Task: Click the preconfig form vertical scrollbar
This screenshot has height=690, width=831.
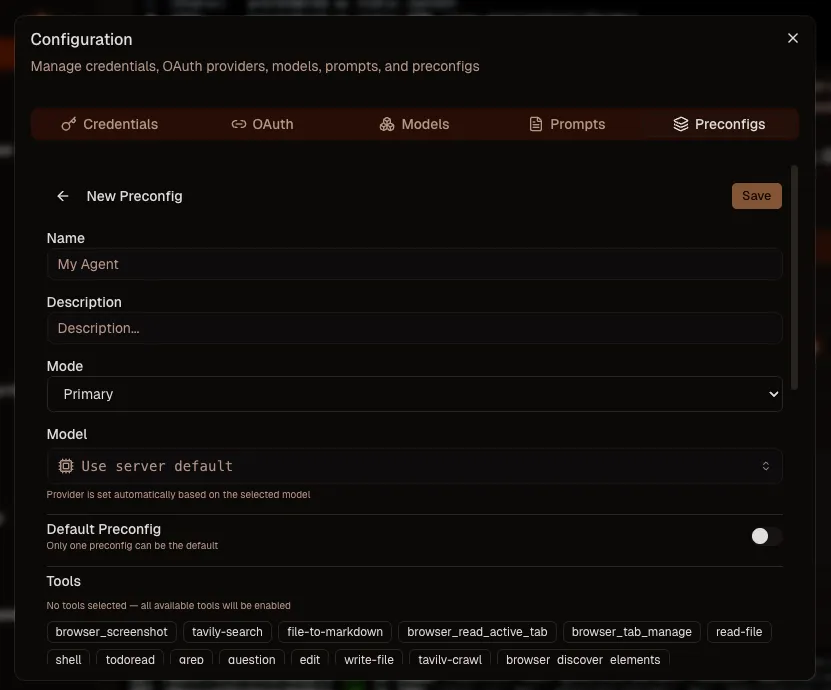Action: tap(794, 278)
